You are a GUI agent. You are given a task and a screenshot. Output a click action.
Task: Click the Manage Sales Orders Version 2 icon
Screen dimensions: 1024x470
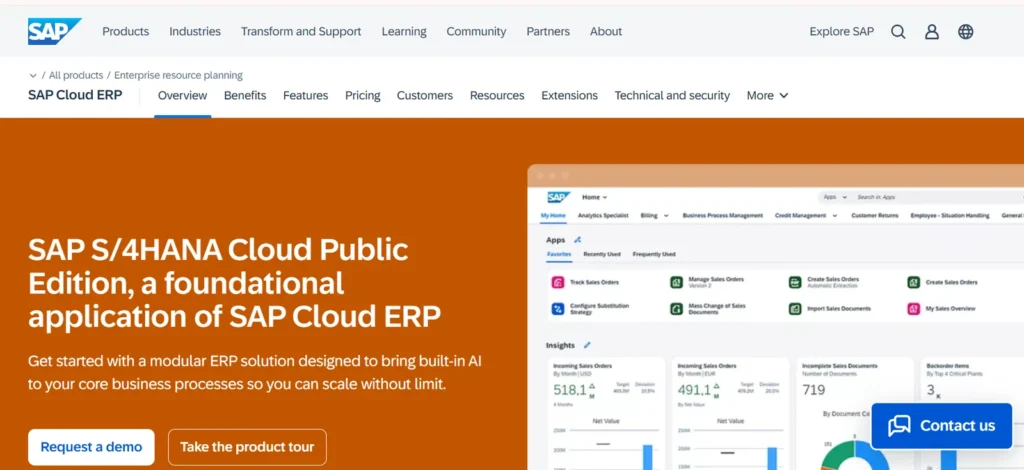pyautogui.click(x=677, y=283)
